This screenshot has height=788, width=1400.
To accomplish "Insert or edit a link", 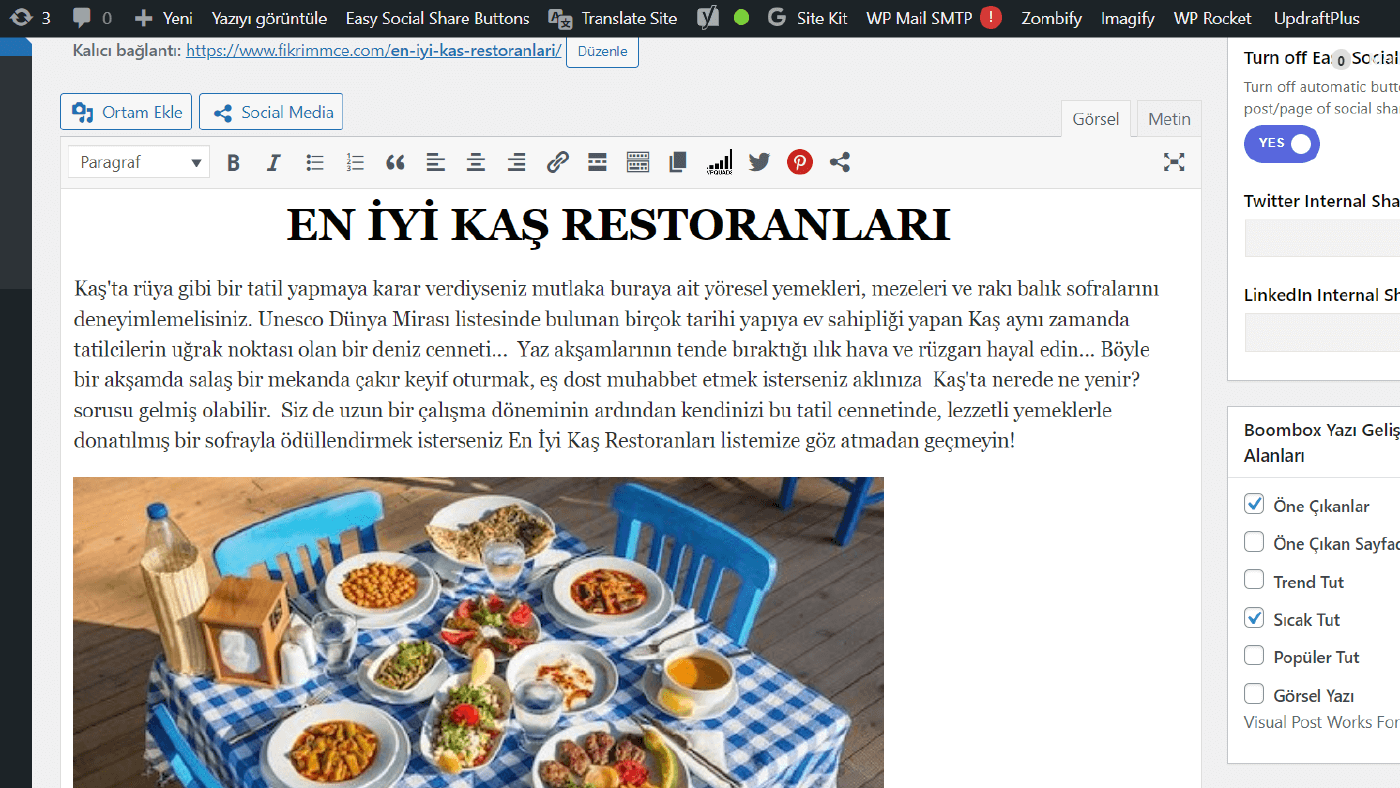I will tap(557, 162).
